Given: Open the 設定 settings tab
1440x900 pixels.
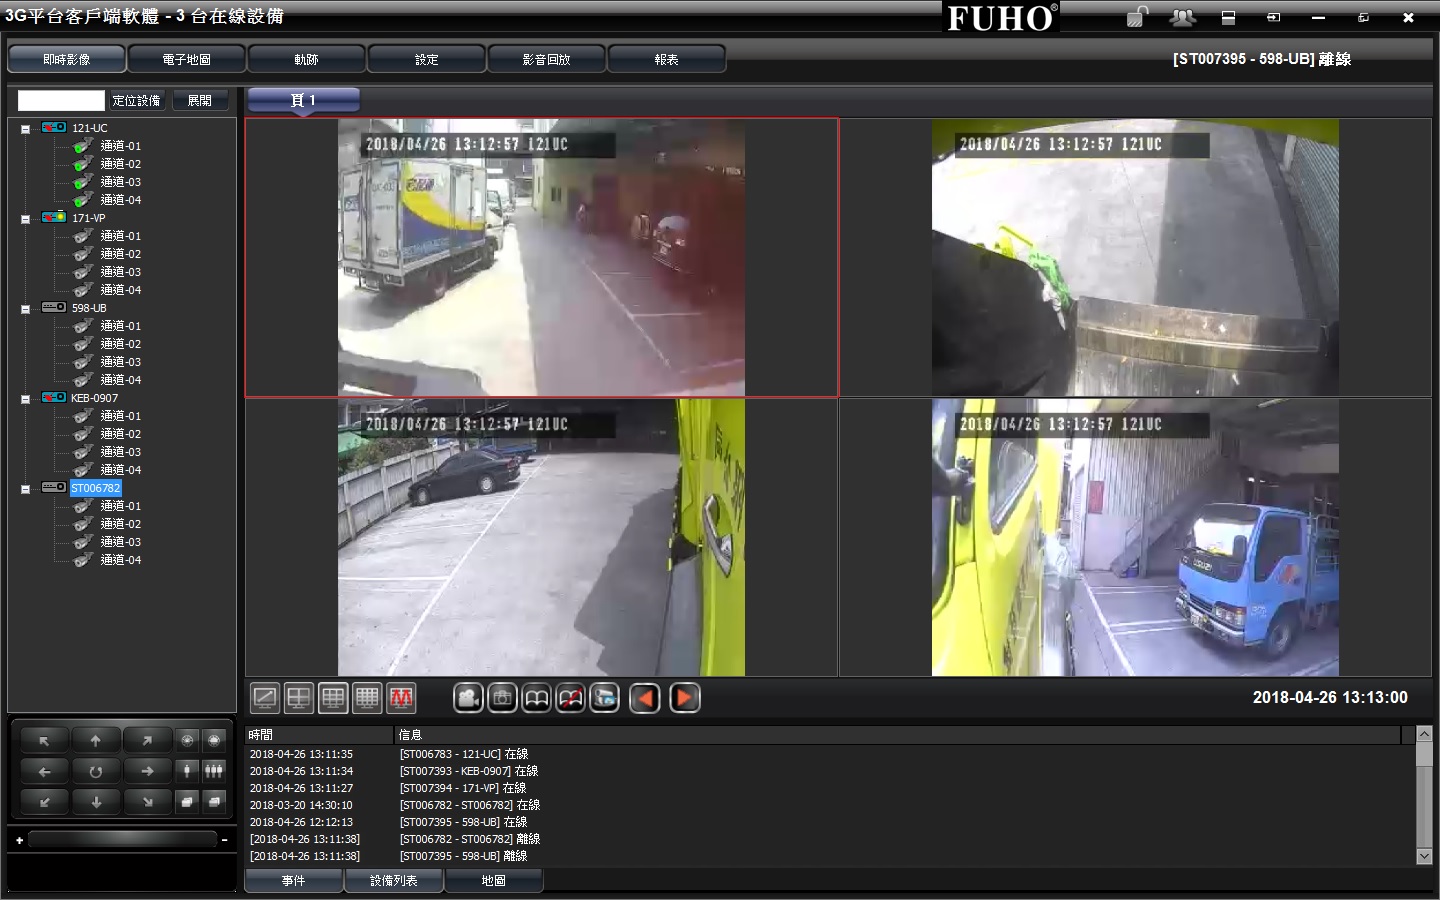Looking at the screenshot, I should click(x=427, y=60).
